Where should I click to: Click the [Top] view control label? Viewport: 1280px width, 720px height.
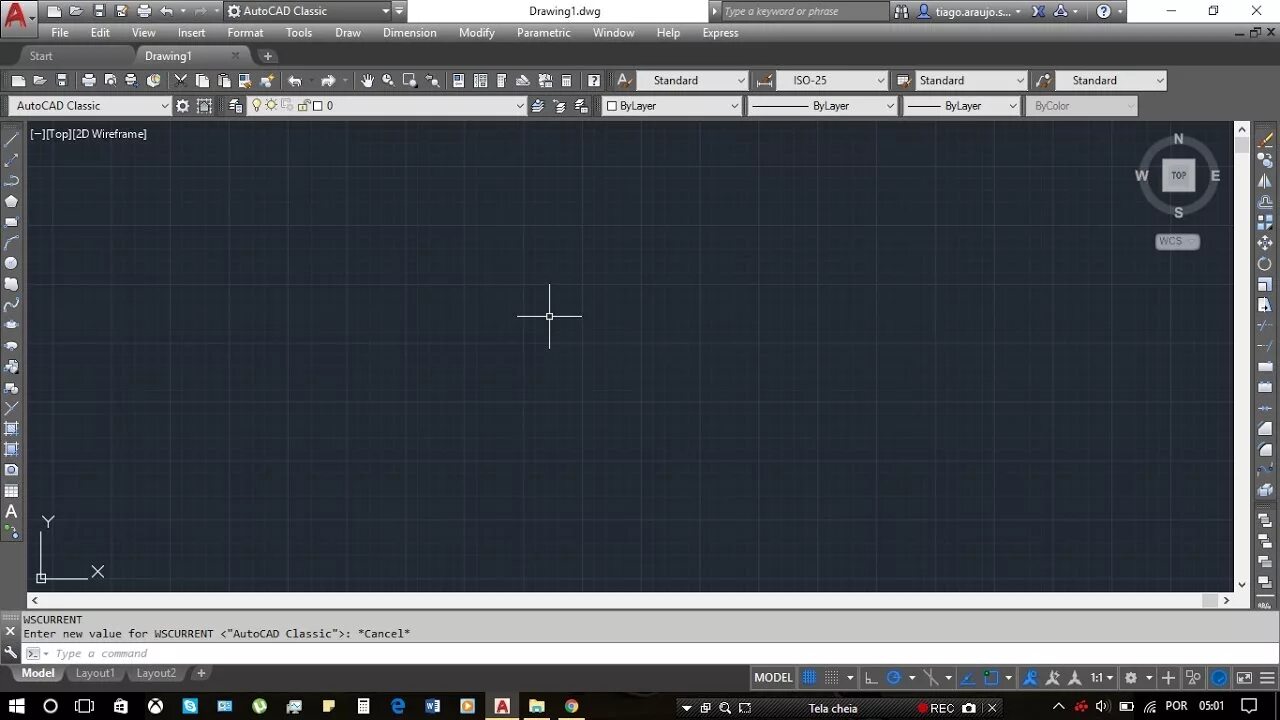click(x=57, y=134)
